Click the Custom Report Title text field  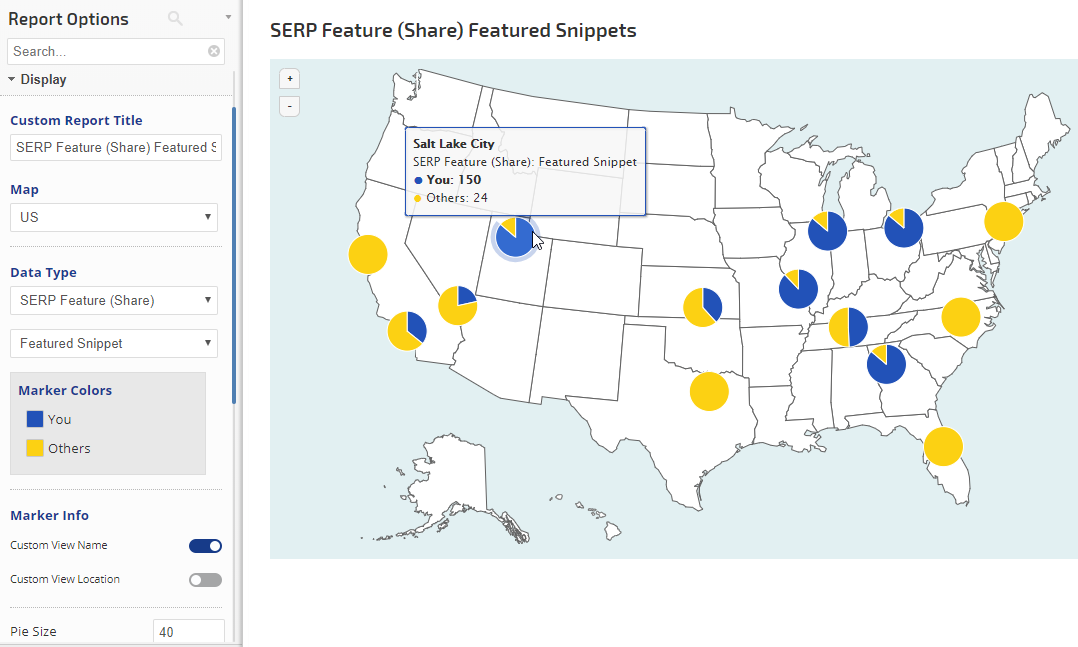click(x=114, y=148)
